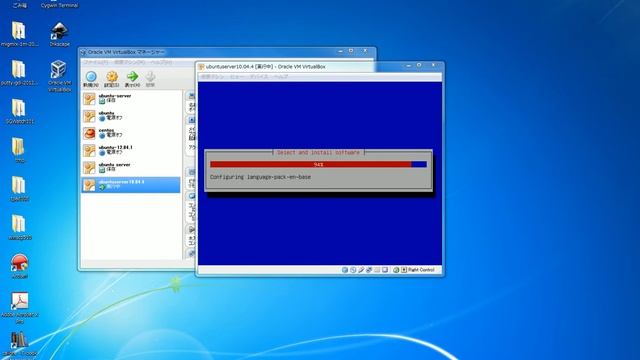Click the red installer progress bar at 94%
This screenshot has height=360, width=640.
[318, 164]
